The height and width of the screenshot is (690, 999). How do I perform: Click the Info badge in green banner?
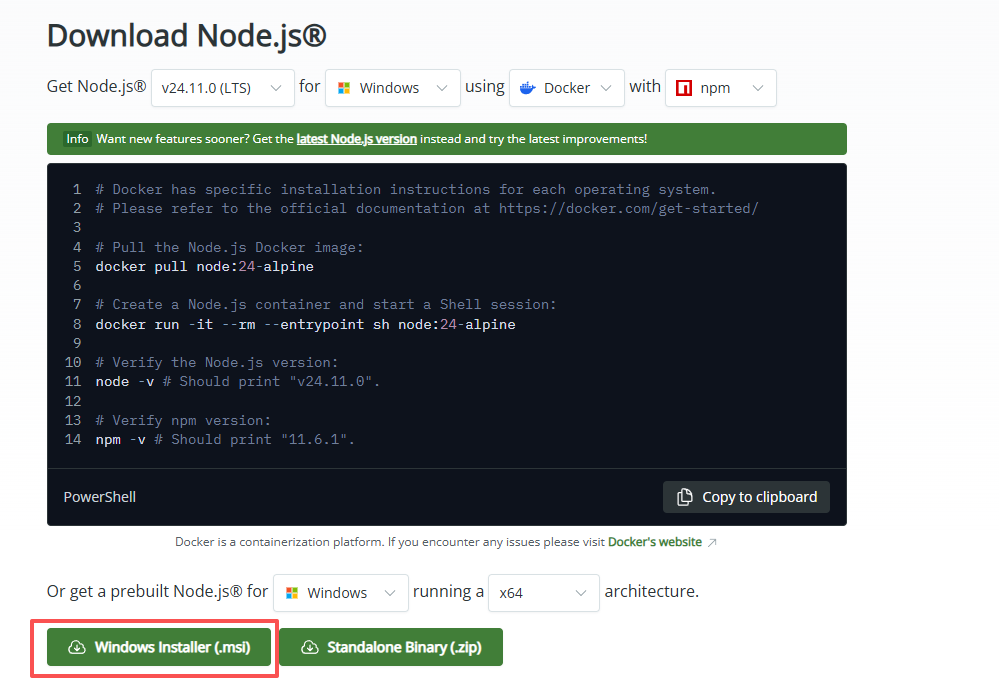click(77, 139)
